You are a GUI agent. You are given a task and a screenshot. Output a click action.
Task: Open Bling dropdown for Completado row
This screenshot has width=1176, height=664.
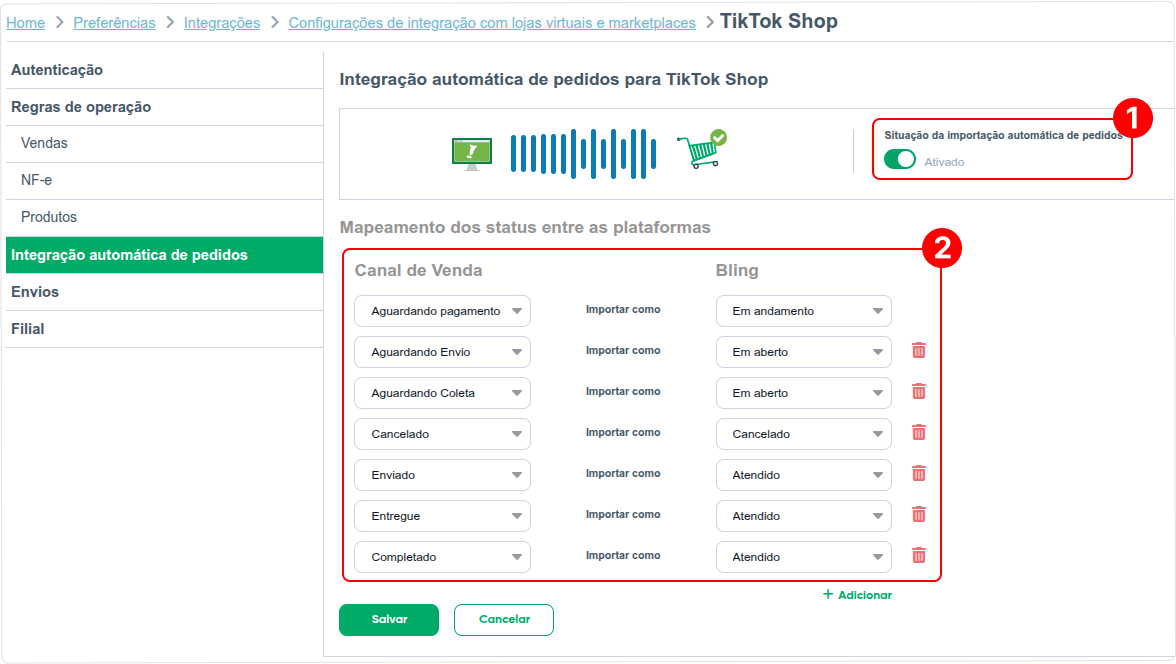[x=804, y=557]
